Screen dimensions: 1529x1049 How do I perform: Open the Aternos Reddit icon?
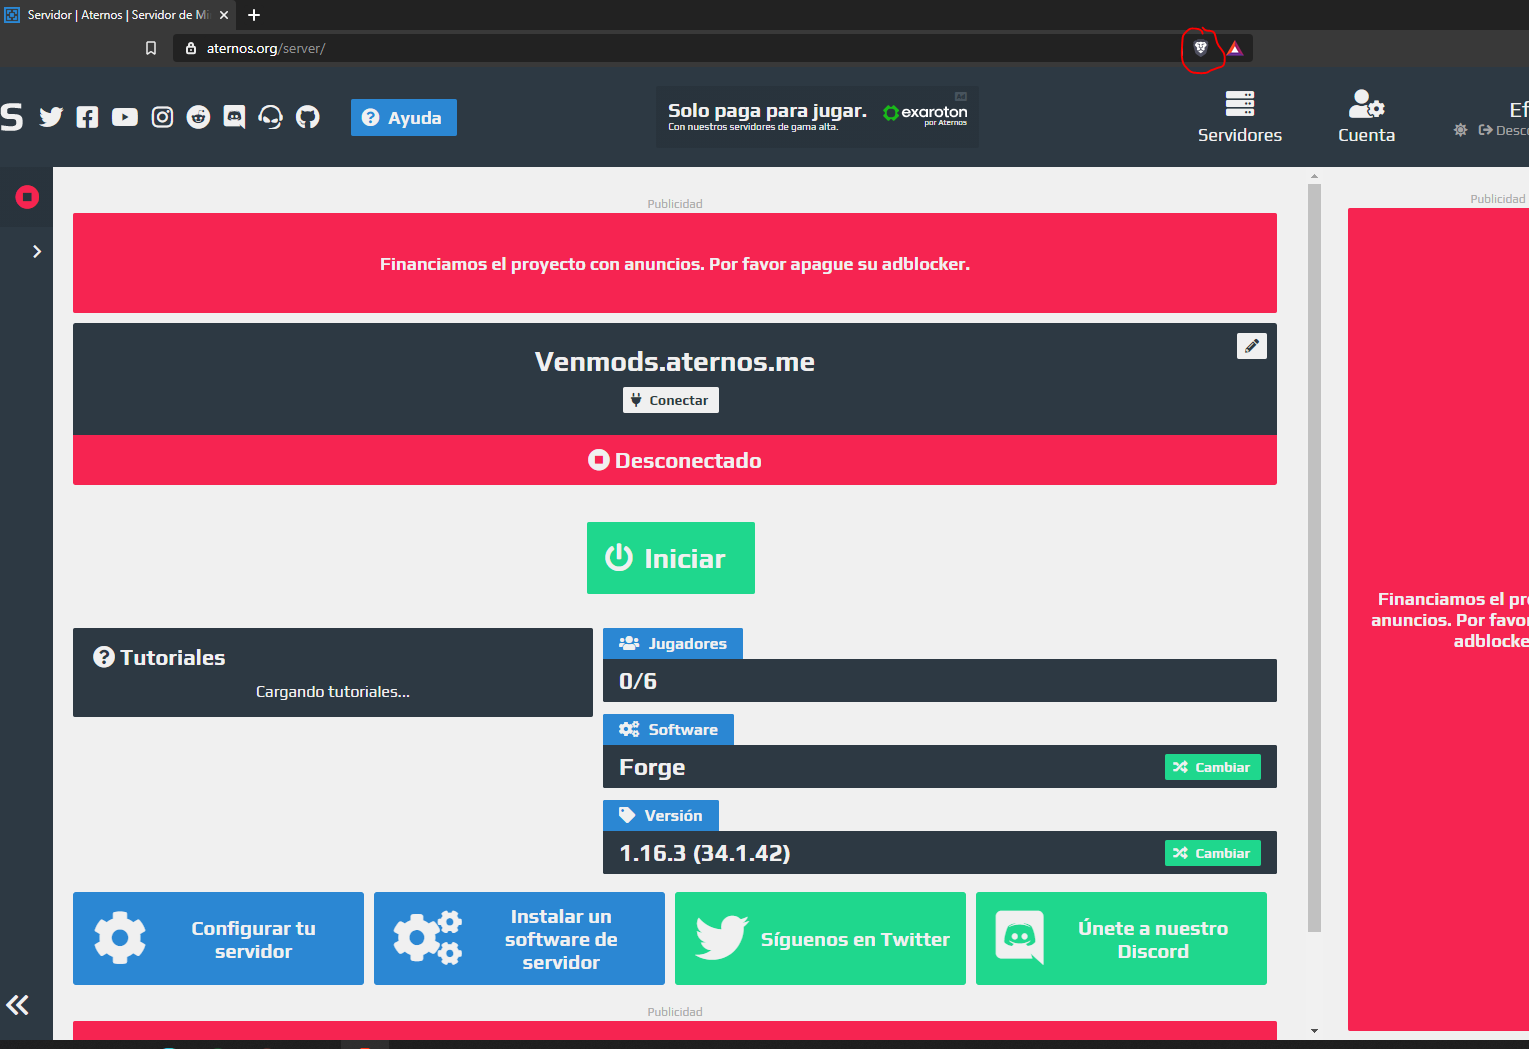point(198,118)
